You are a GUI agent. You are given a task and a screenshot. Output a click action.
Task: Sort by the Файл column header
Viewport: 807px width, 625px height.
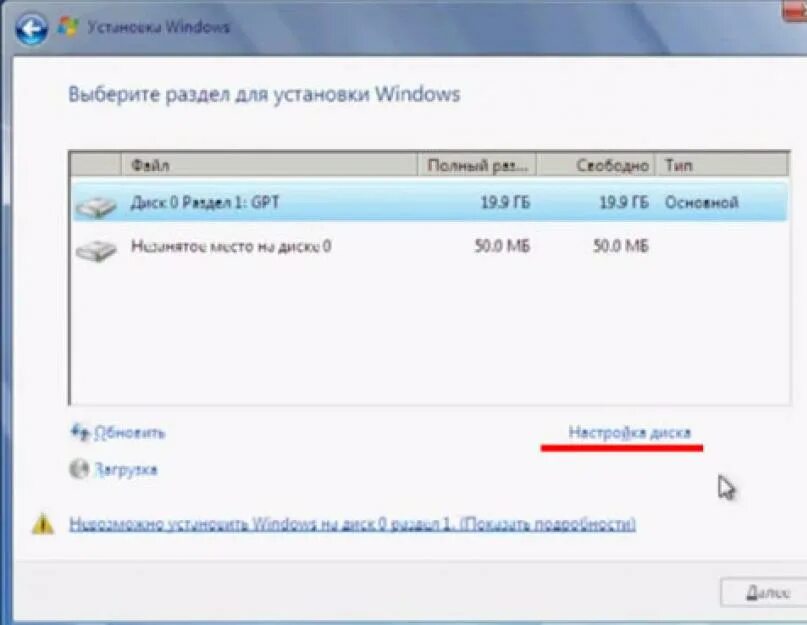tap(269, 165)
